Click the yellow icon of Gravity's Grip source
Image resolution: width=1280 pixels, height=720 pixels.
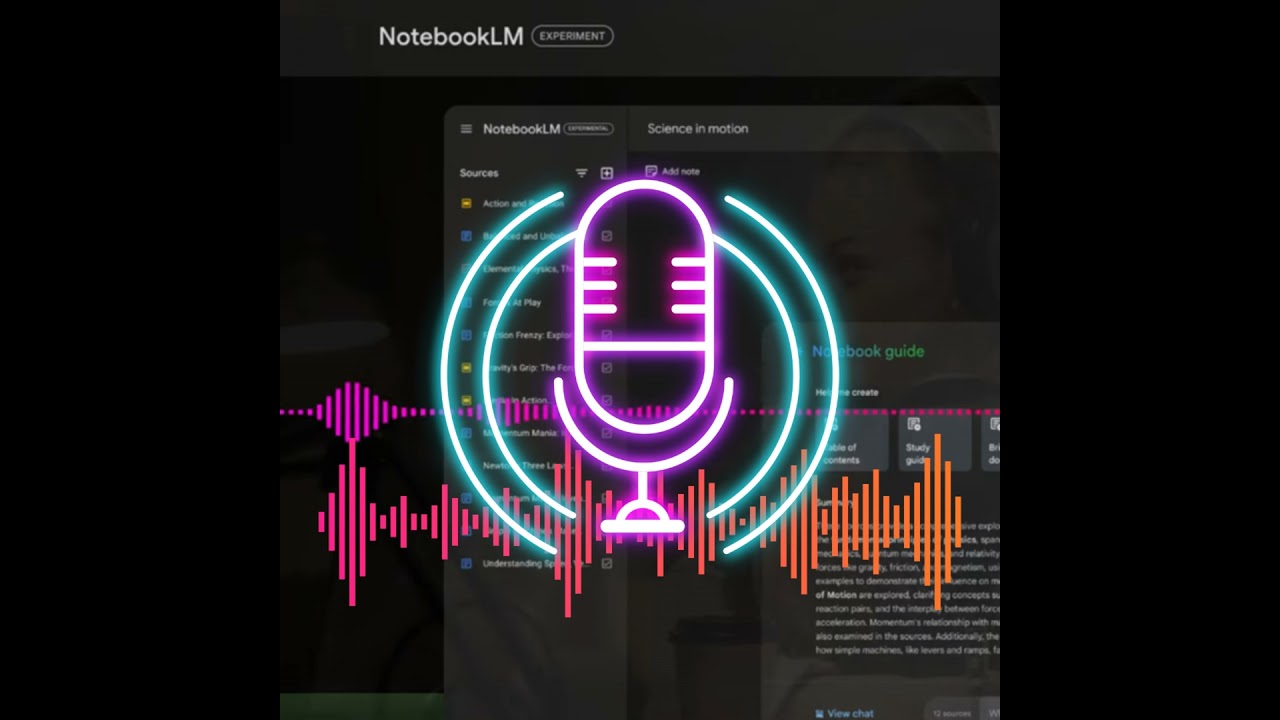coord(466,368)
